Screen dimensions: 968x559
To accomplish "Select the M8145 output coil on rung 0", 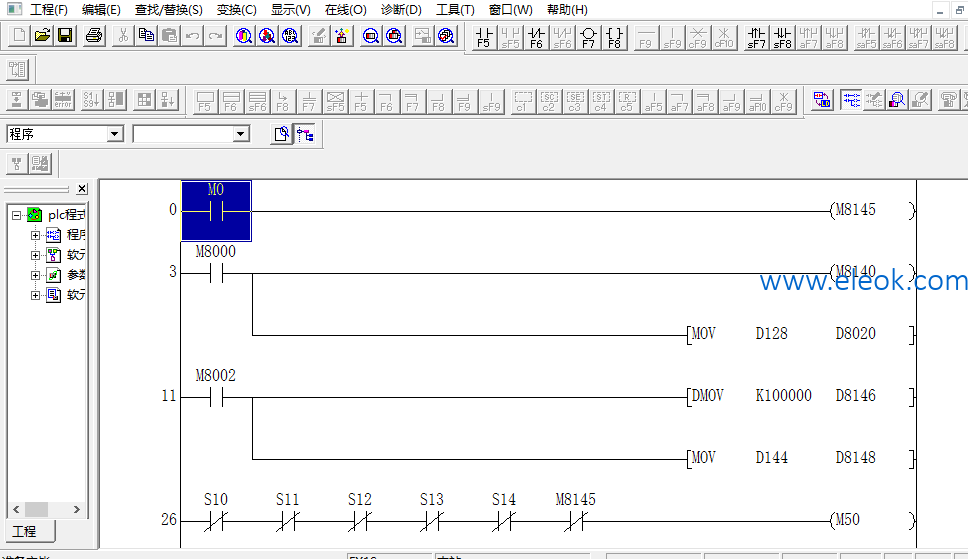I will pos(872,210).
